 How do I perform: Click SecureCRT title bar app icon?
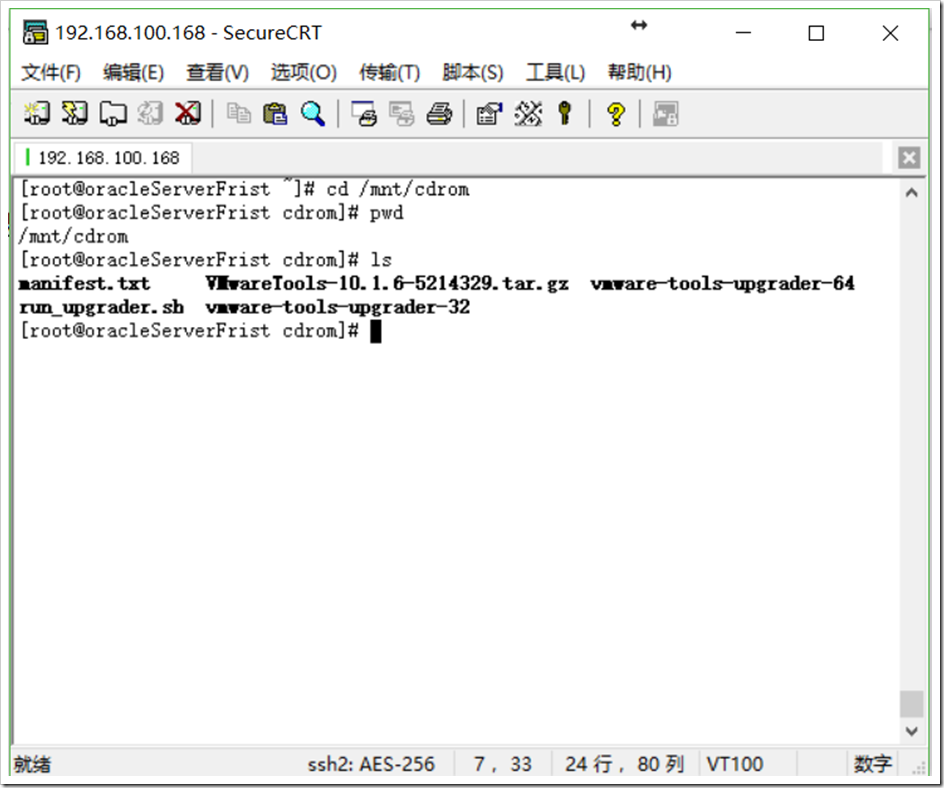[35, 33]
